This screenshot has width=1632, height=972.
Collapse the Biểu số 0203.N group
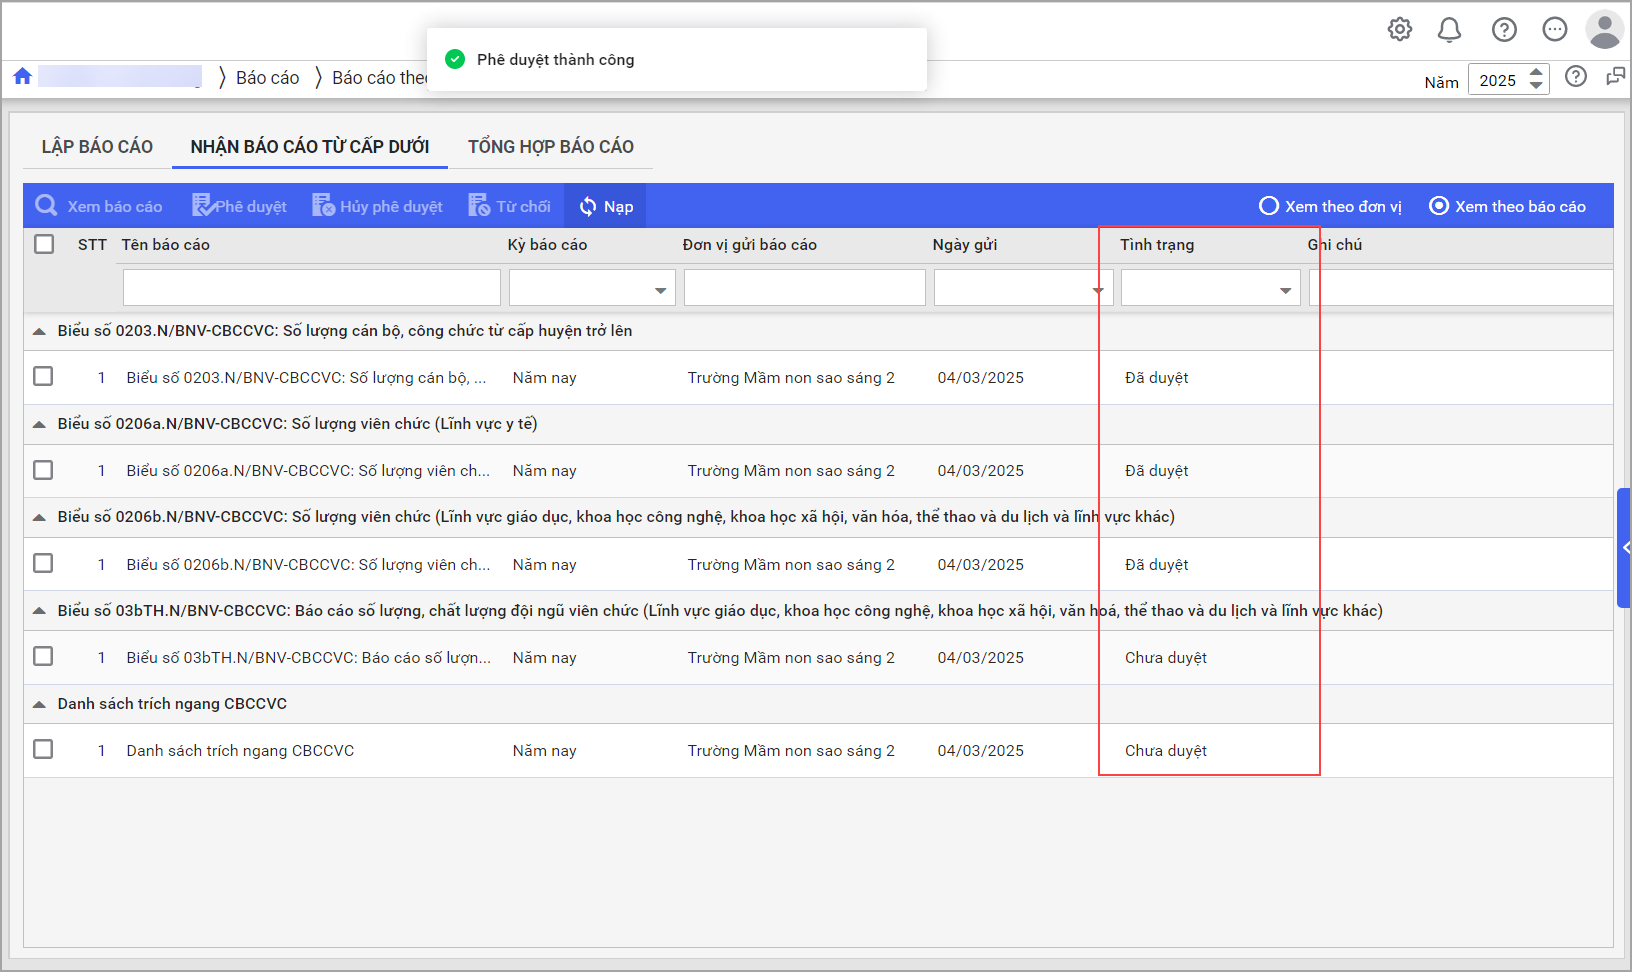click(39, 331)
